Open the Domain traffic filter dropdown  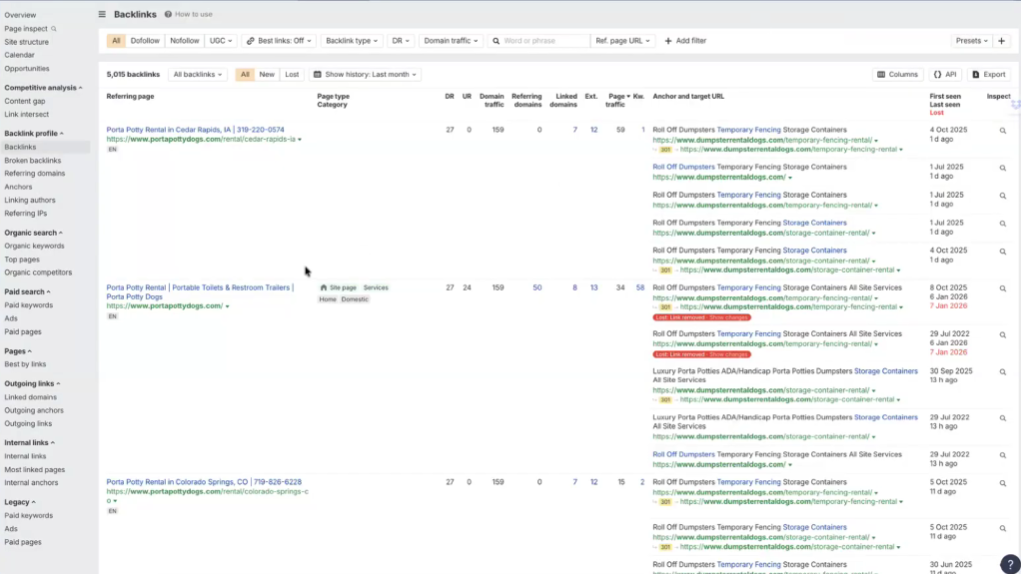tap(450, 41)
